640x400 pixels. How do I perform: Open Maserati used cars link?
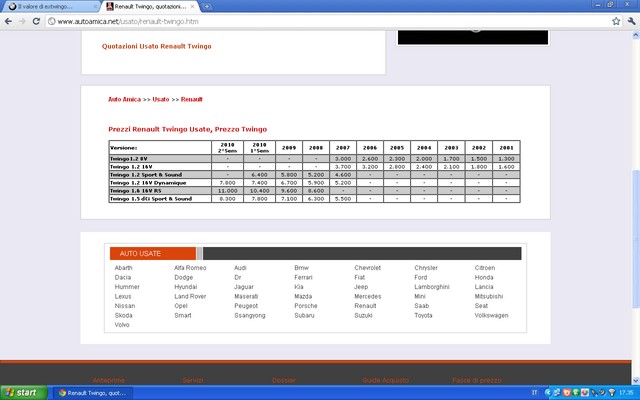tap(246, 296)
